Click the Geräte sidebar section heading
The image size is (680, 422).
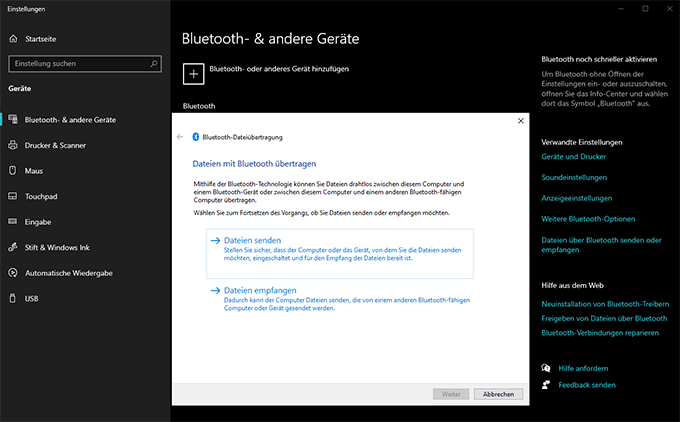click(20, 88)
